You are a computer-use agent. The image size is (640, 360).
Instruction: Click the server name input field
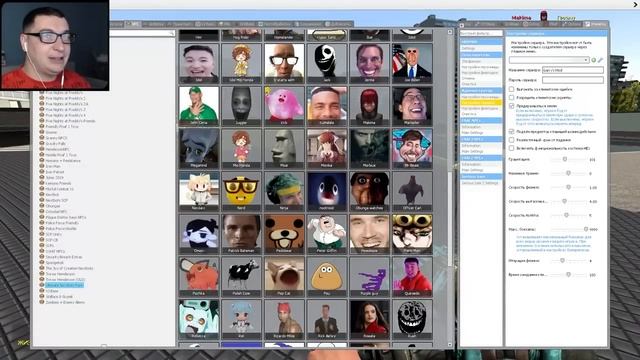point(573,70)
